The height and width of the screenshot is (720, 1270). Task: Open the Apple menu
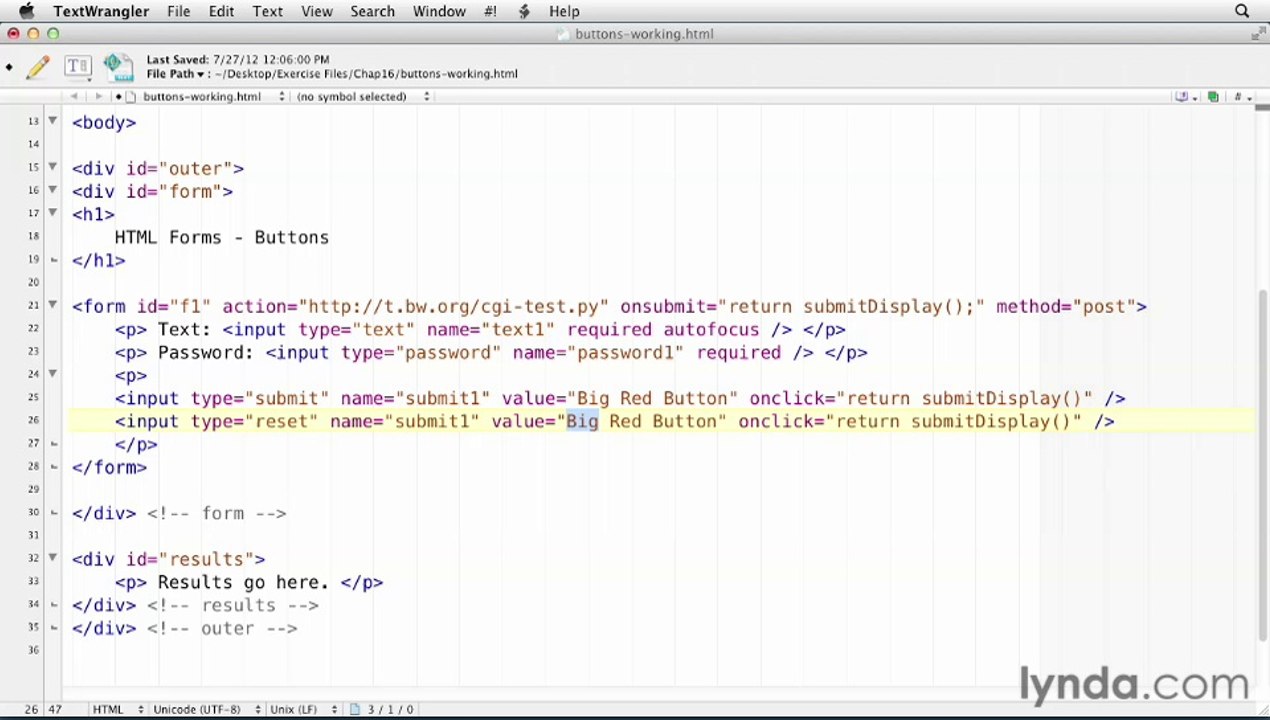26,11
